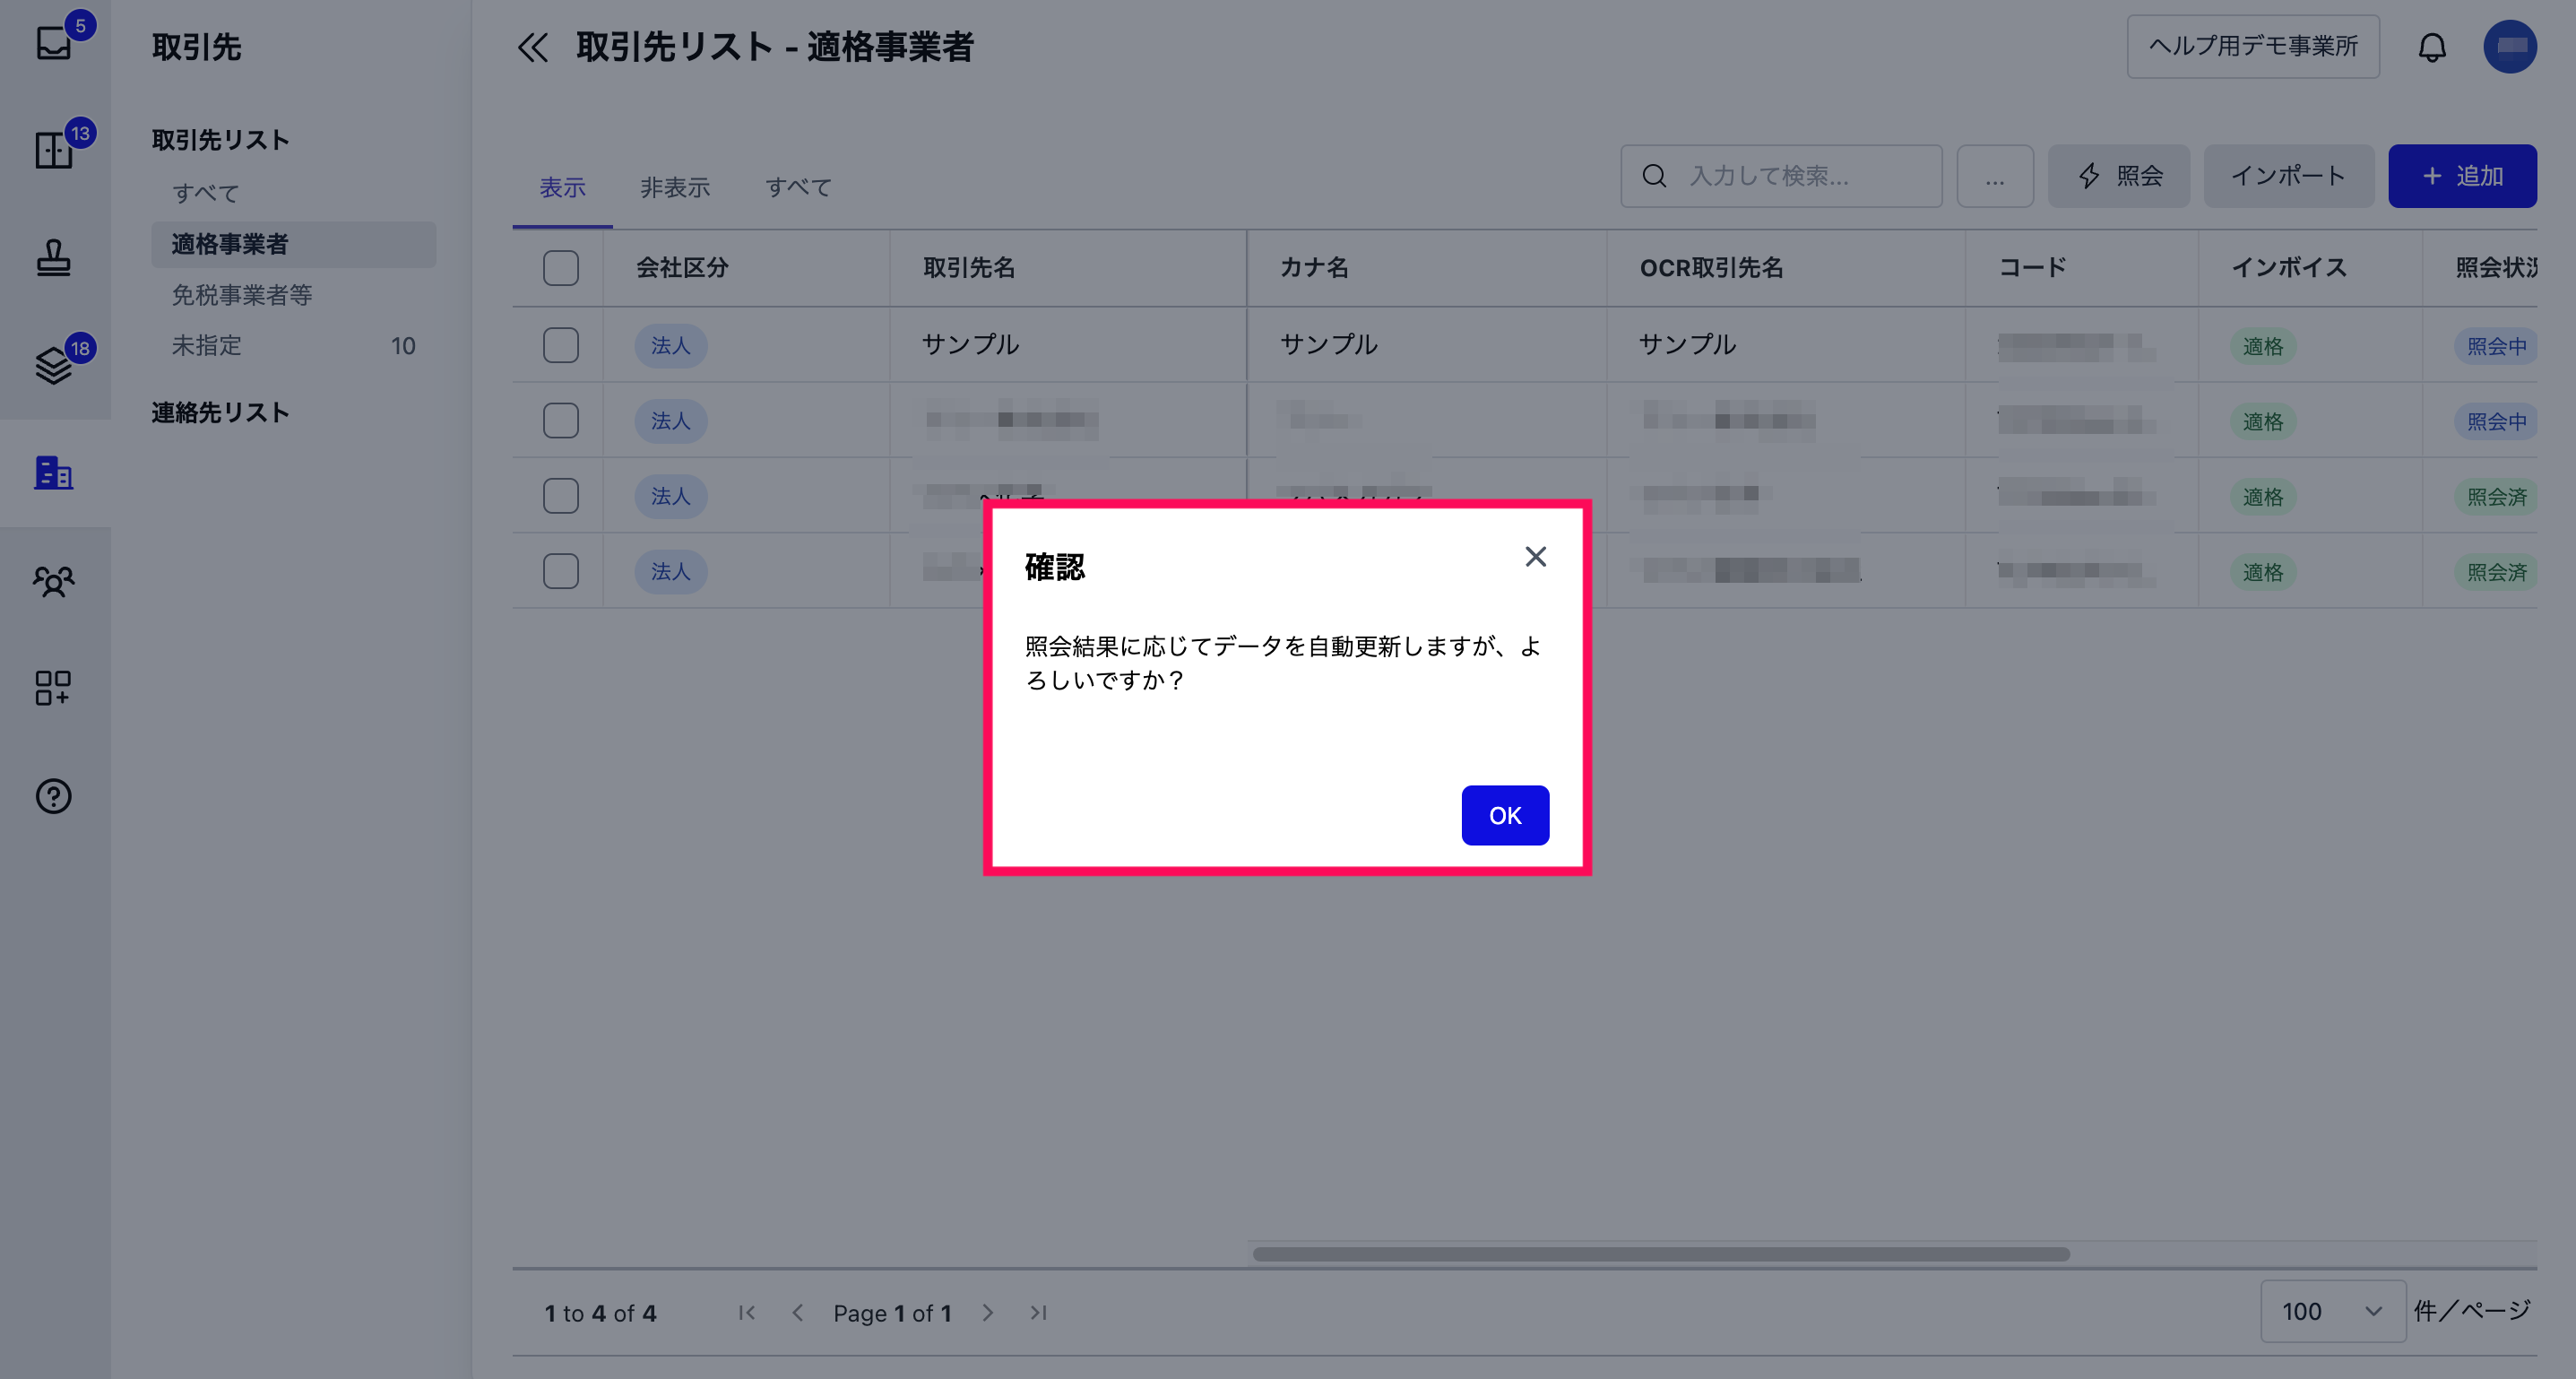Click サンプル in the カナ名 column
The image size is (2576, 1379).
pos(1329,344)
